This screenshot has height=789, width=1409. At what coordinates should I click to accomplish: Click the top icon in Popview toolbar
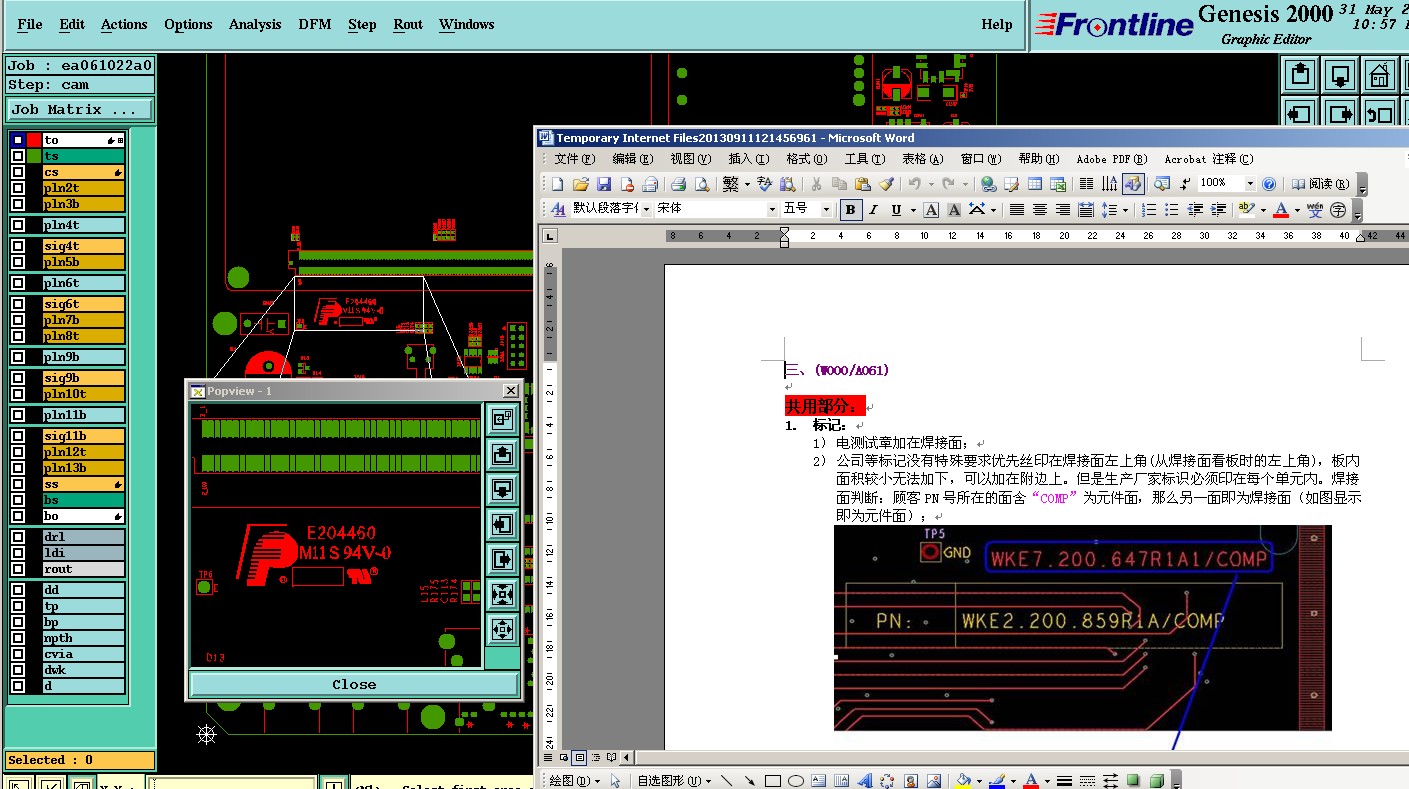coord(502,419)
